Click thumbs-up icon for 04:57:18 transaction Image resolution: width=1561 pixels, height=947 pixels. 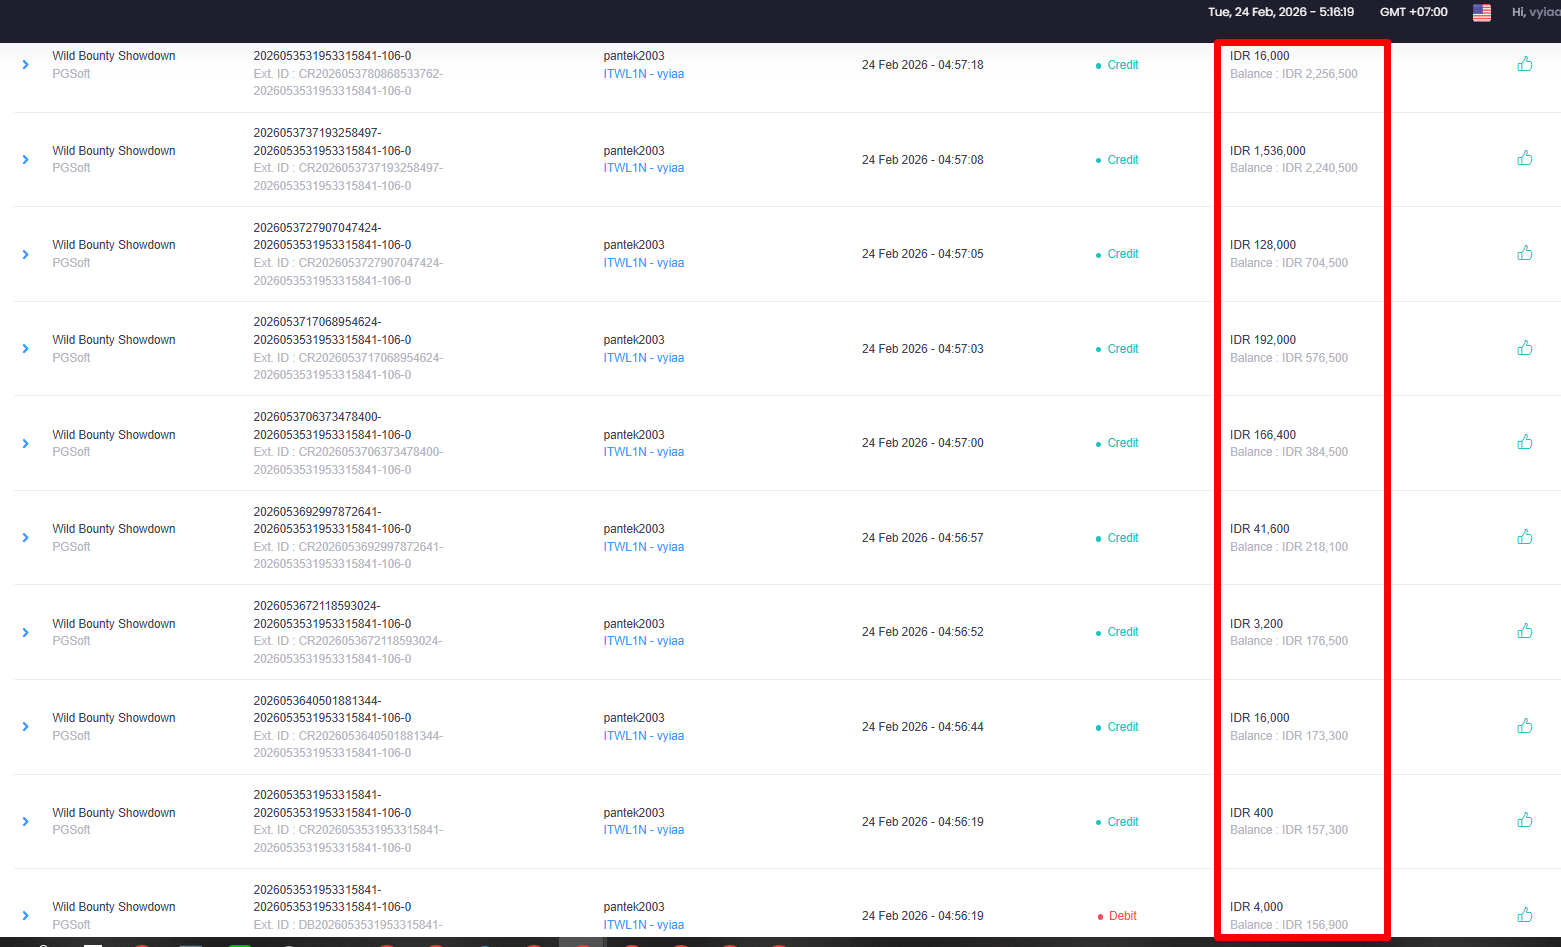(x=1525, y=64)
